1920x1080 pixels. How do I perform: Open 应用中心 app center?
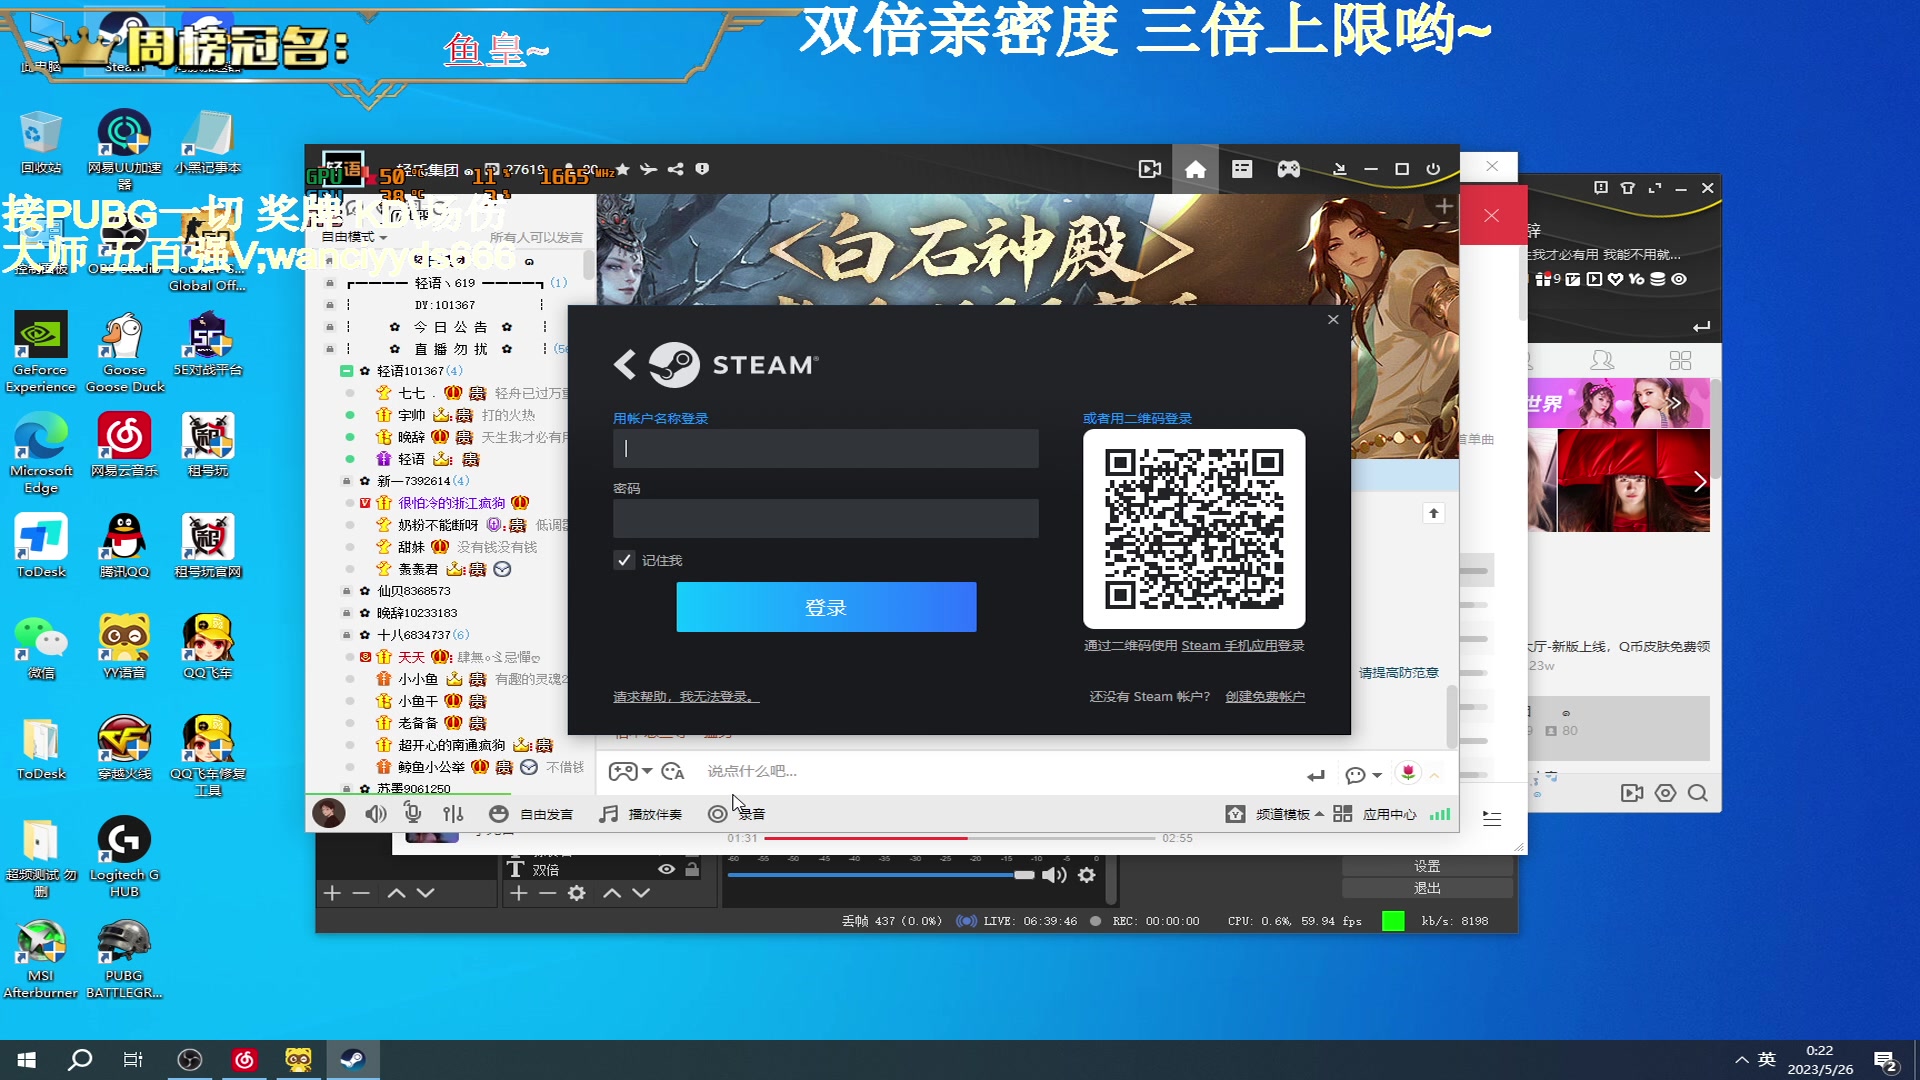(x=1375, y=814)
